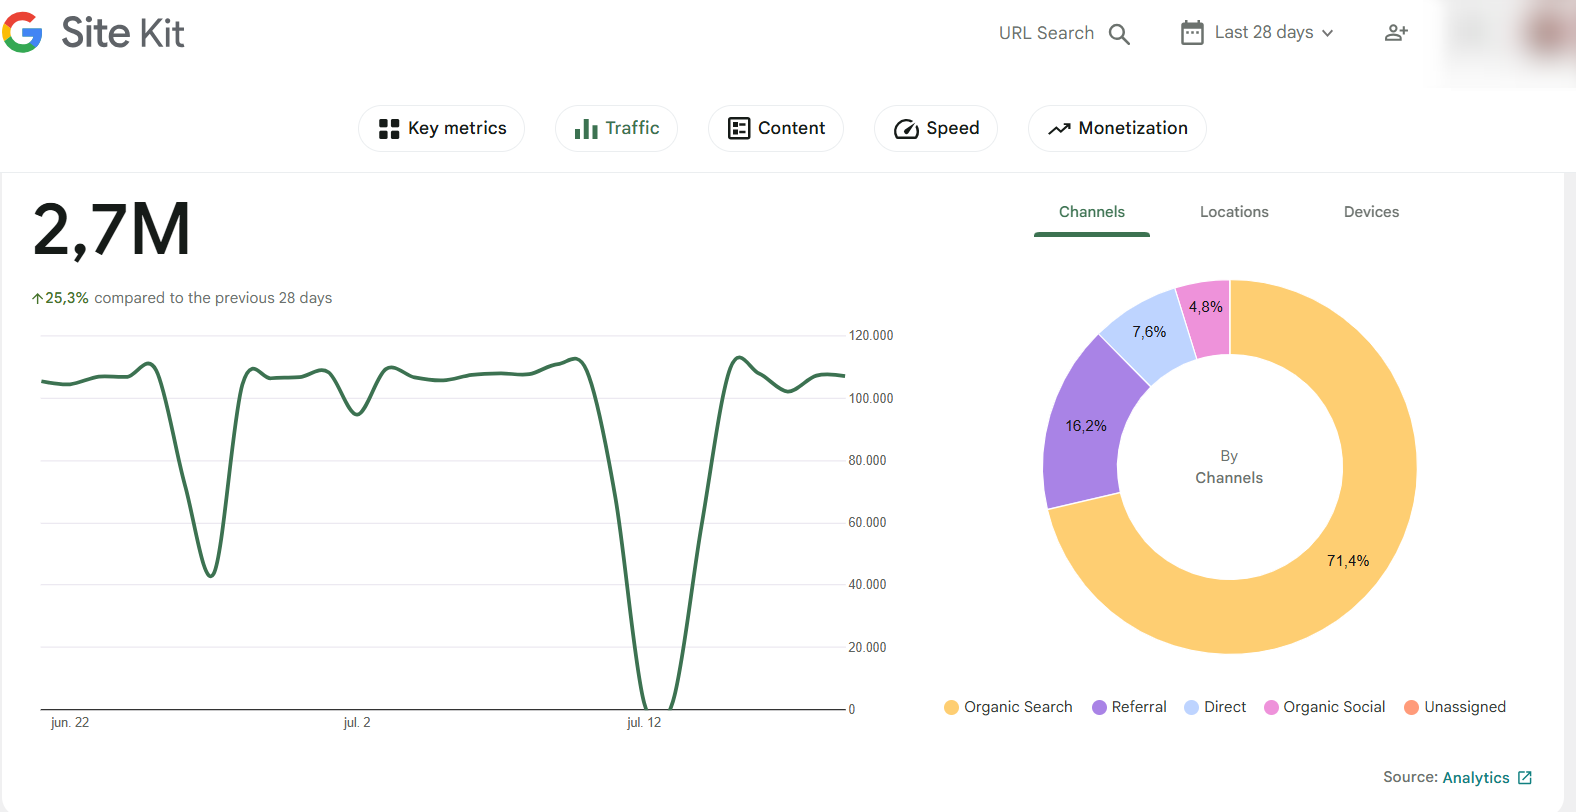Screen dimensions: 1576x812
Task: Click the URL Search magnifier icon
Action: point(1119,34)
